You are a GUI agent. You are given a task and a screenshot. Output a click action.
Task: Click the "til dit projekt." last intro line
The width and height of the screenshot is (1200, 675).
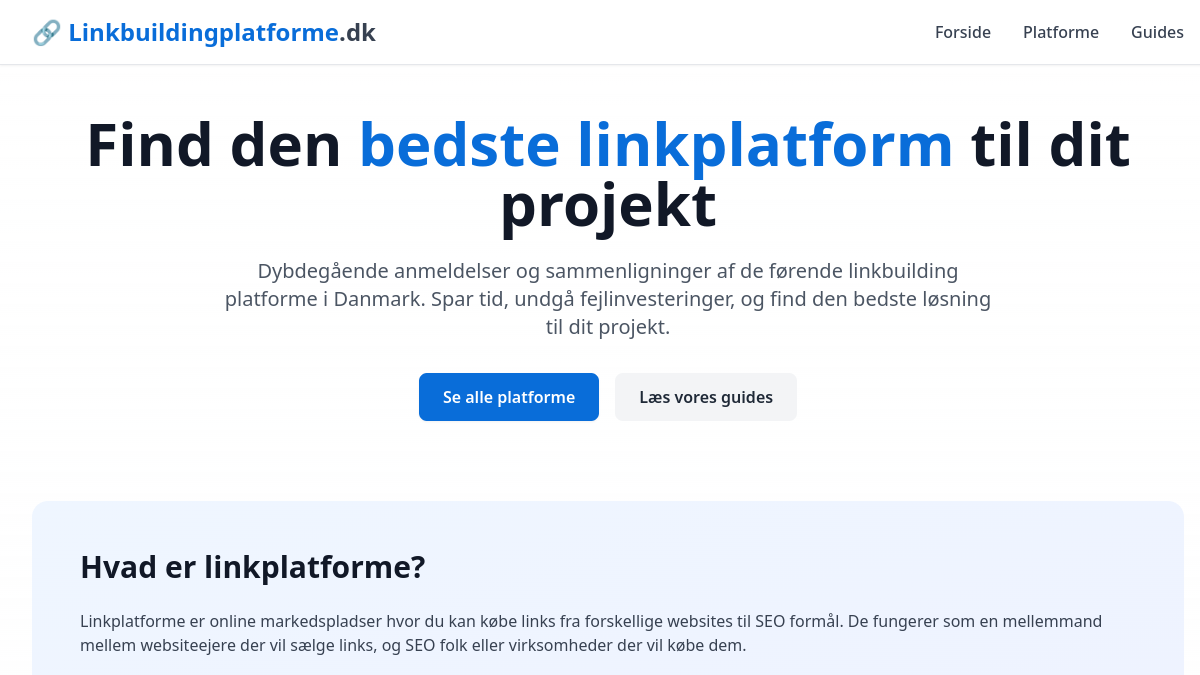(x=607, y=327)
